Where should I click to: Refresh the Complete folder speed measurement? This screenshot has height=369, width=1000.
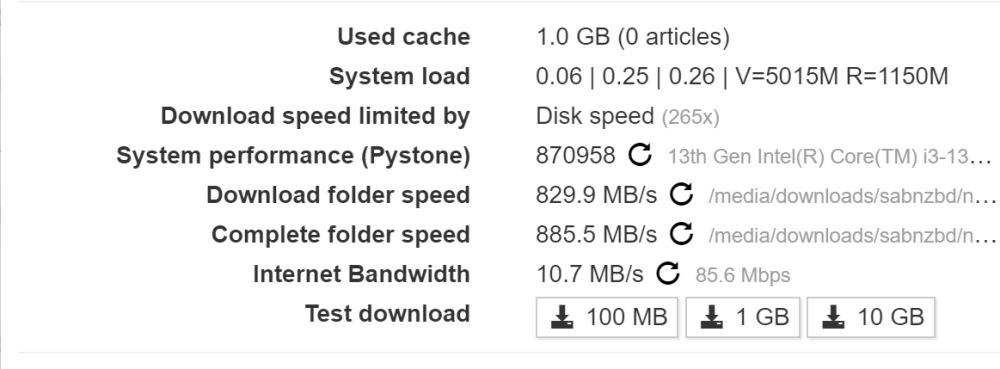(681, 234)
